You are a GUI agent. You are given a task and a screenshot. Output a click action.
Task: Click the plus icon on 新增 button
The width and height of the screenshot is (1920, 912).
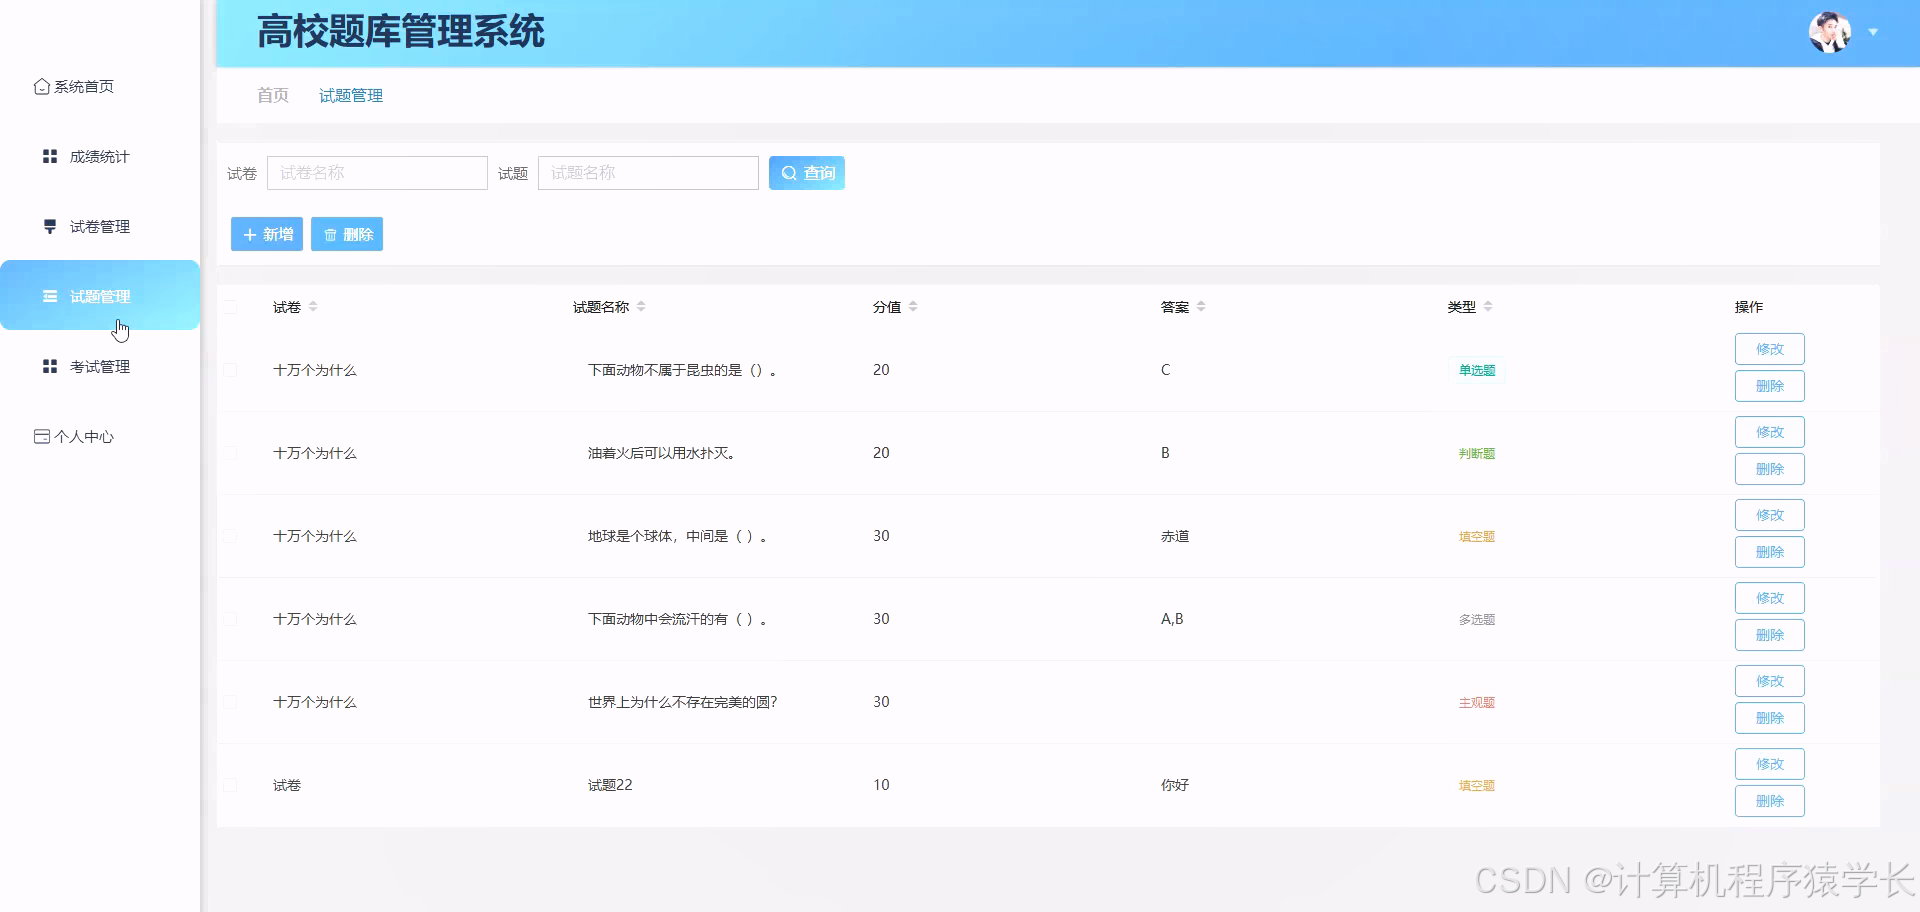tap(250, 235)
